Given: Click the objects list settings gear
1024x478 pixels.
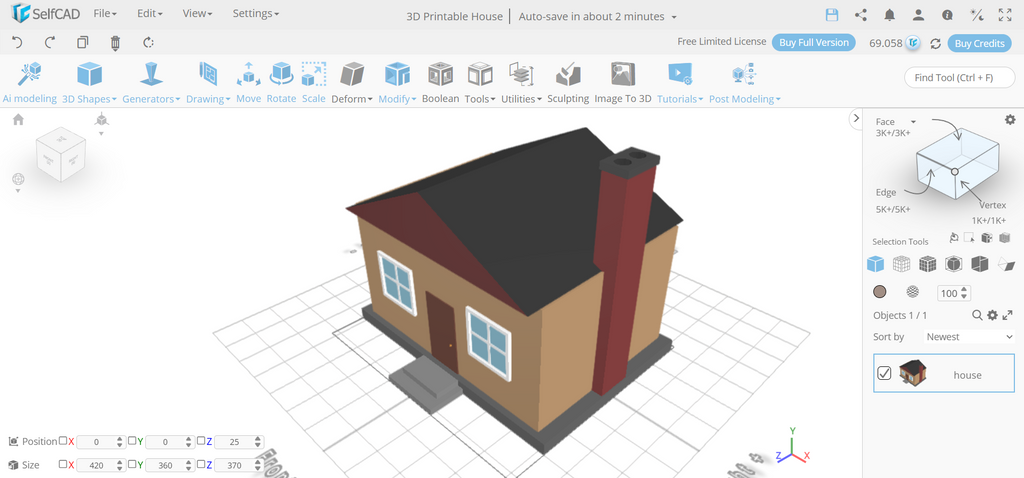Looking at the screenshot, I should pos(992,315).
